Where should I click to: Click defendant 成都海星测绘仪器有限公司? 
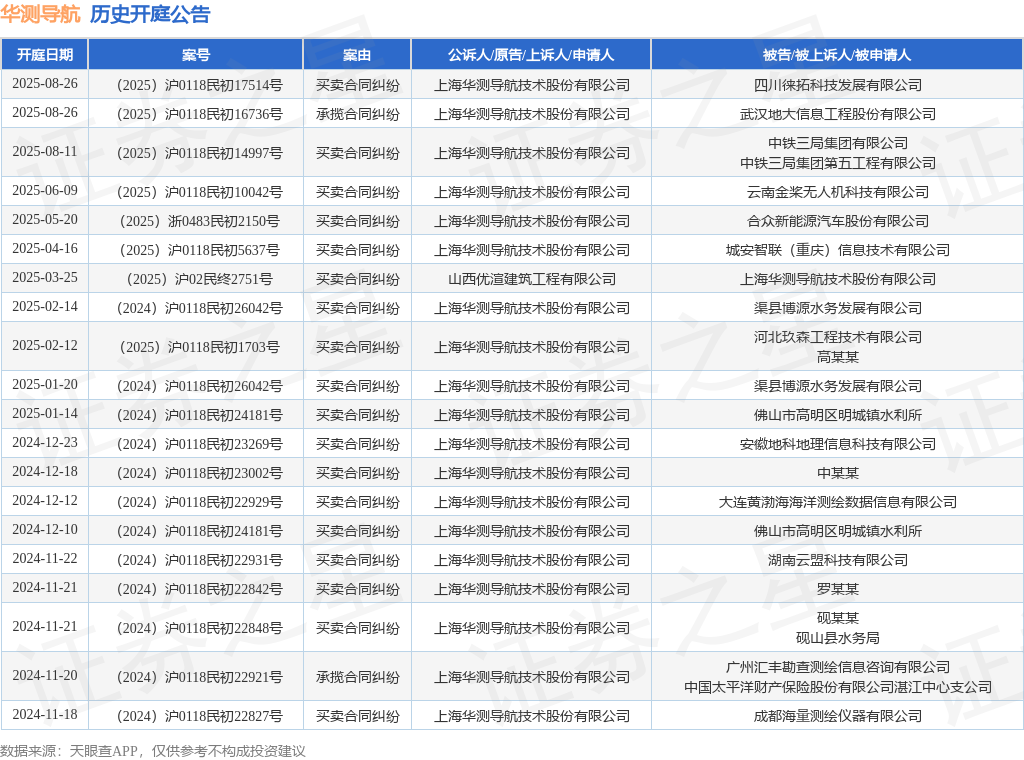(838, 716)
